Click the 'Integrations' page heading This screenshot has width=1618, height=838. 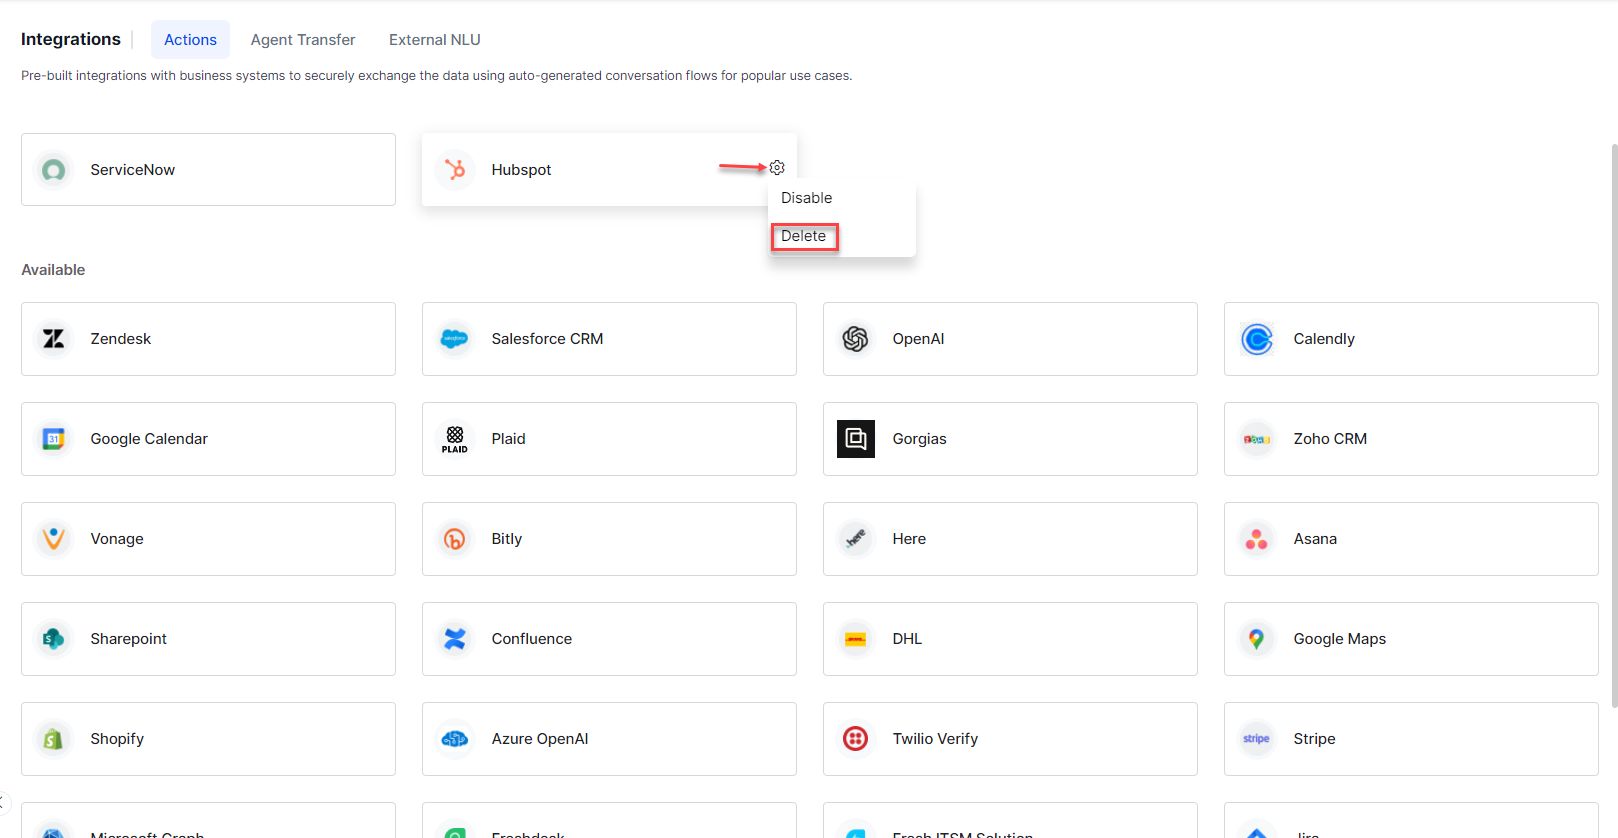(71, 39)
